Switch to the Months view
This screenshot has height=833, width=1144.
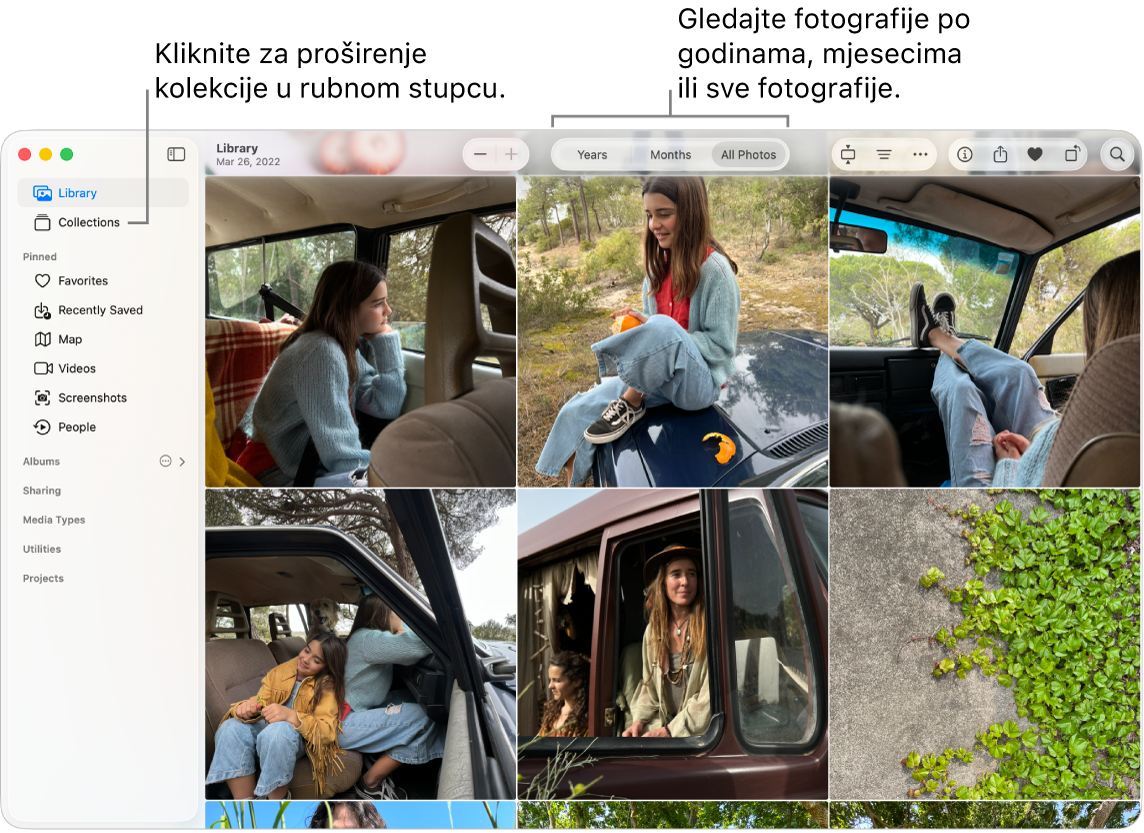pos(670,154)
